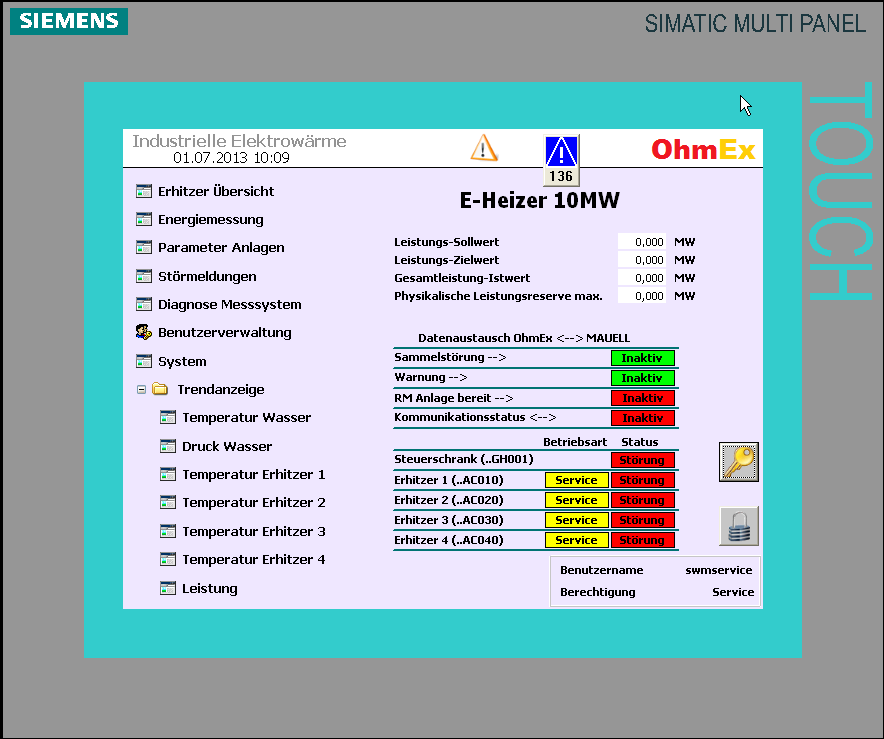Click the Gesamtleistung-Istwert value field
This screenshot has width=884, height=739.
tap(642, 278)
